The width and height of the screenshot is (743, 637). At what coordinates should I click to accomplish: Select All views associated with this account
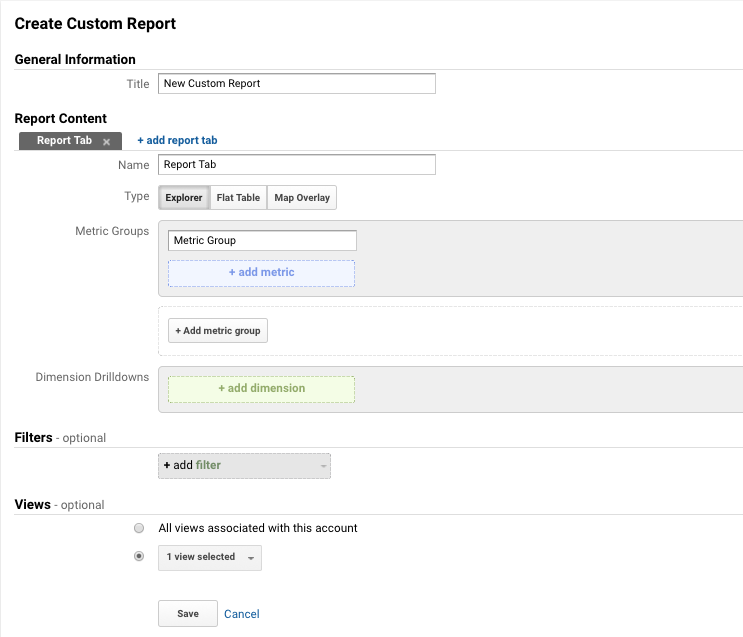[139, 528]
